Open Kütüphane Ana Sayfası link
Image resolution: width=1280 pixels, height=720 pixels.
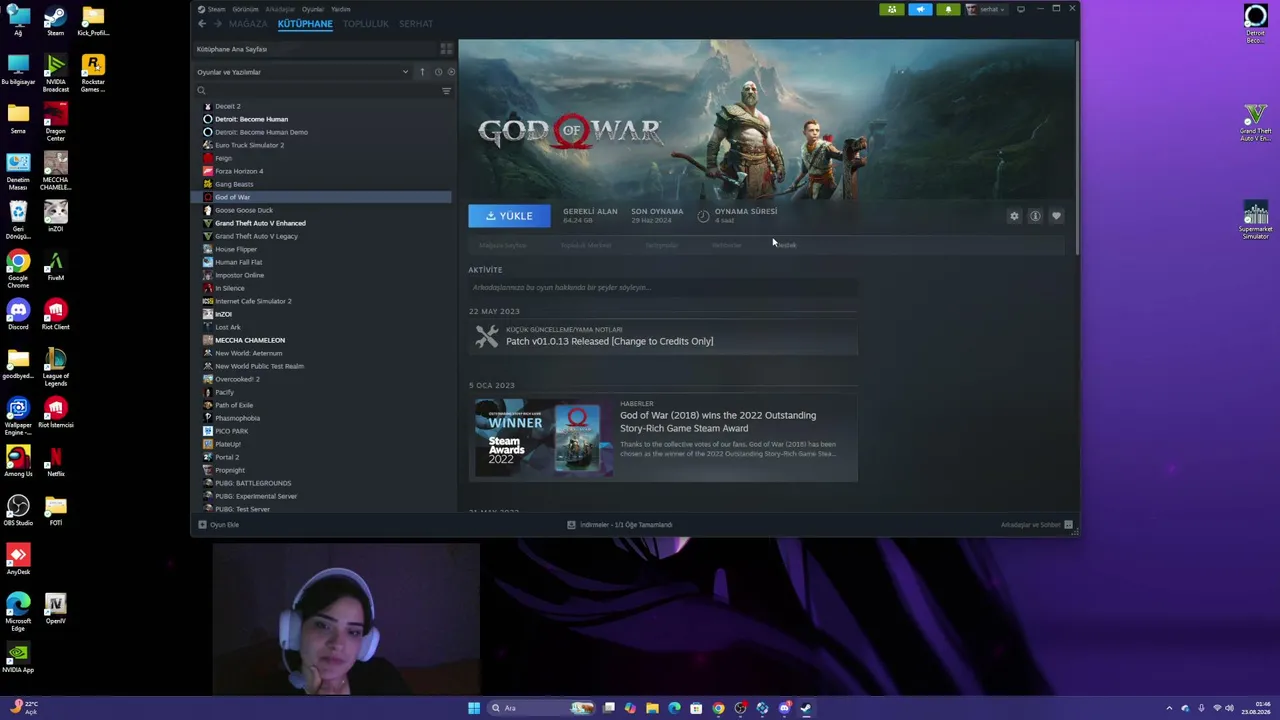point(232,49)
